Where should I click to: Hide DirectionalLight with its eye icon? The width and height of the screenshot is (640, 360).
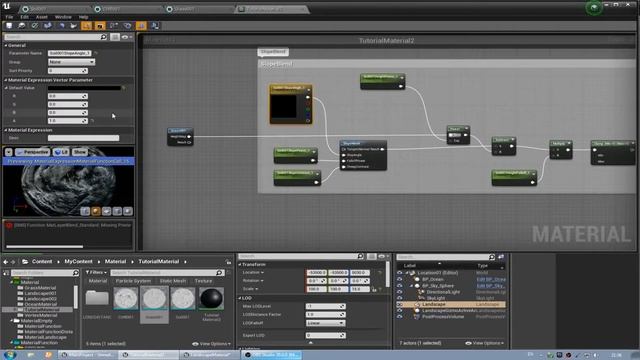tap(400, 292)
